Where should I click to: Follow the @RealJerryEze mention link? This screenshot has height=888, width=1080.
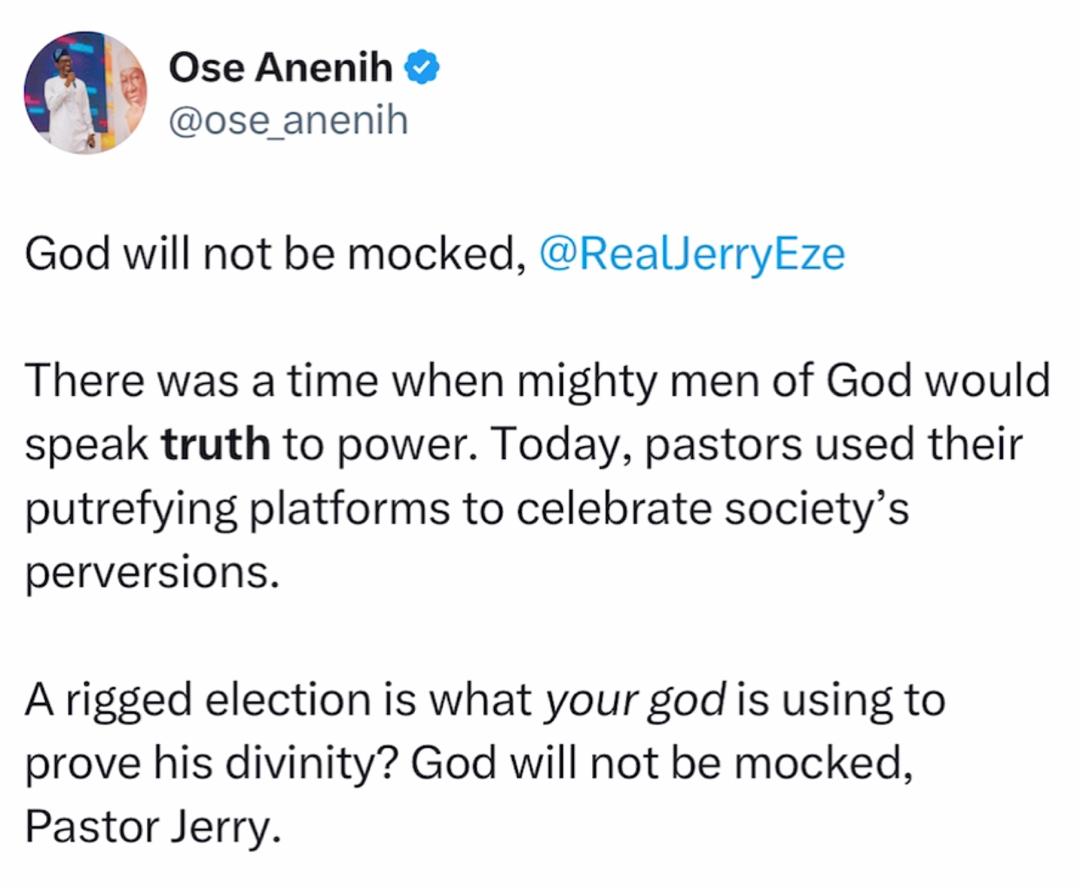click(x=692, y=254)
